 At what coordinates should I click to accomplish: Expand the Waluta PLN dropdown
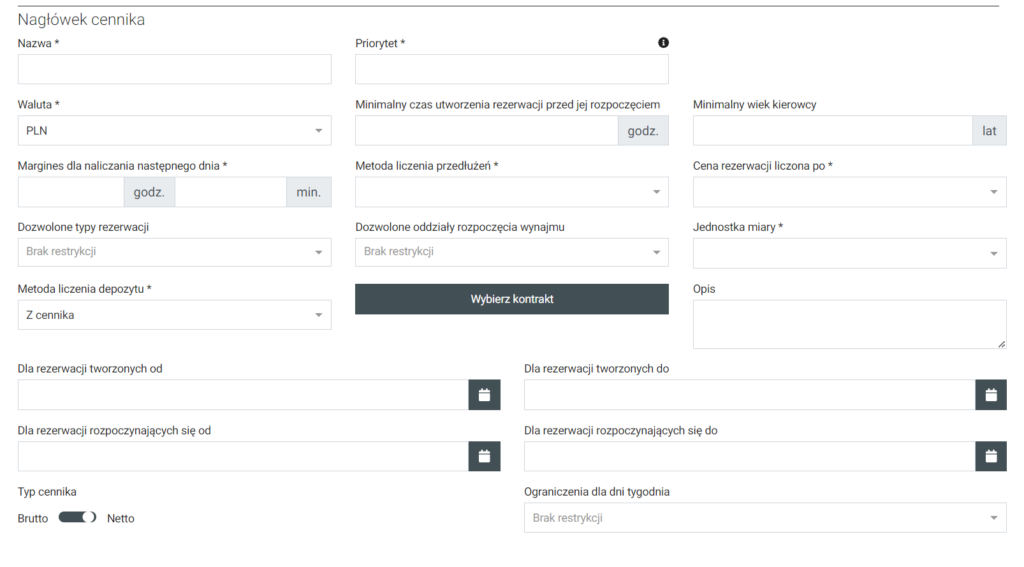click(x=174, y=130)
